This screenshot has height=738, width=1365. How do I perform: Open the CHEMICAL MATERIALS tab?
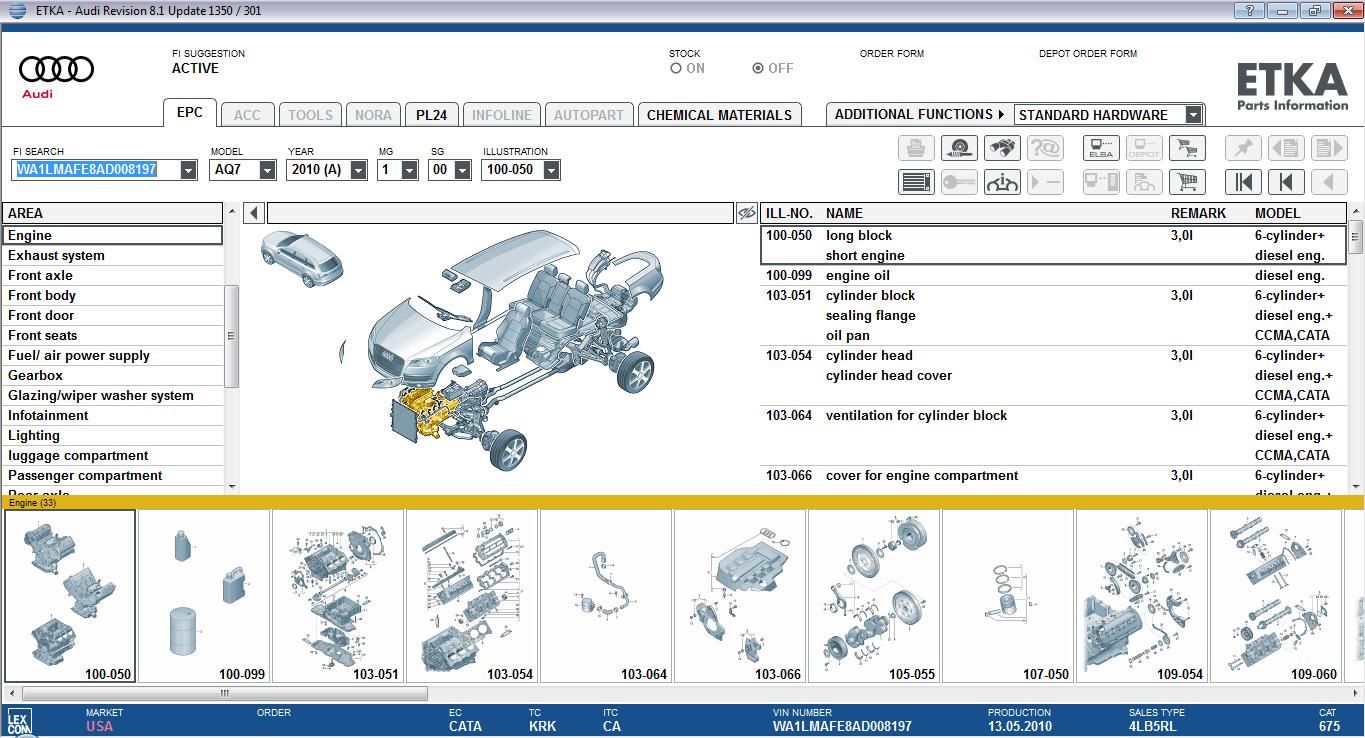(719, 115)
